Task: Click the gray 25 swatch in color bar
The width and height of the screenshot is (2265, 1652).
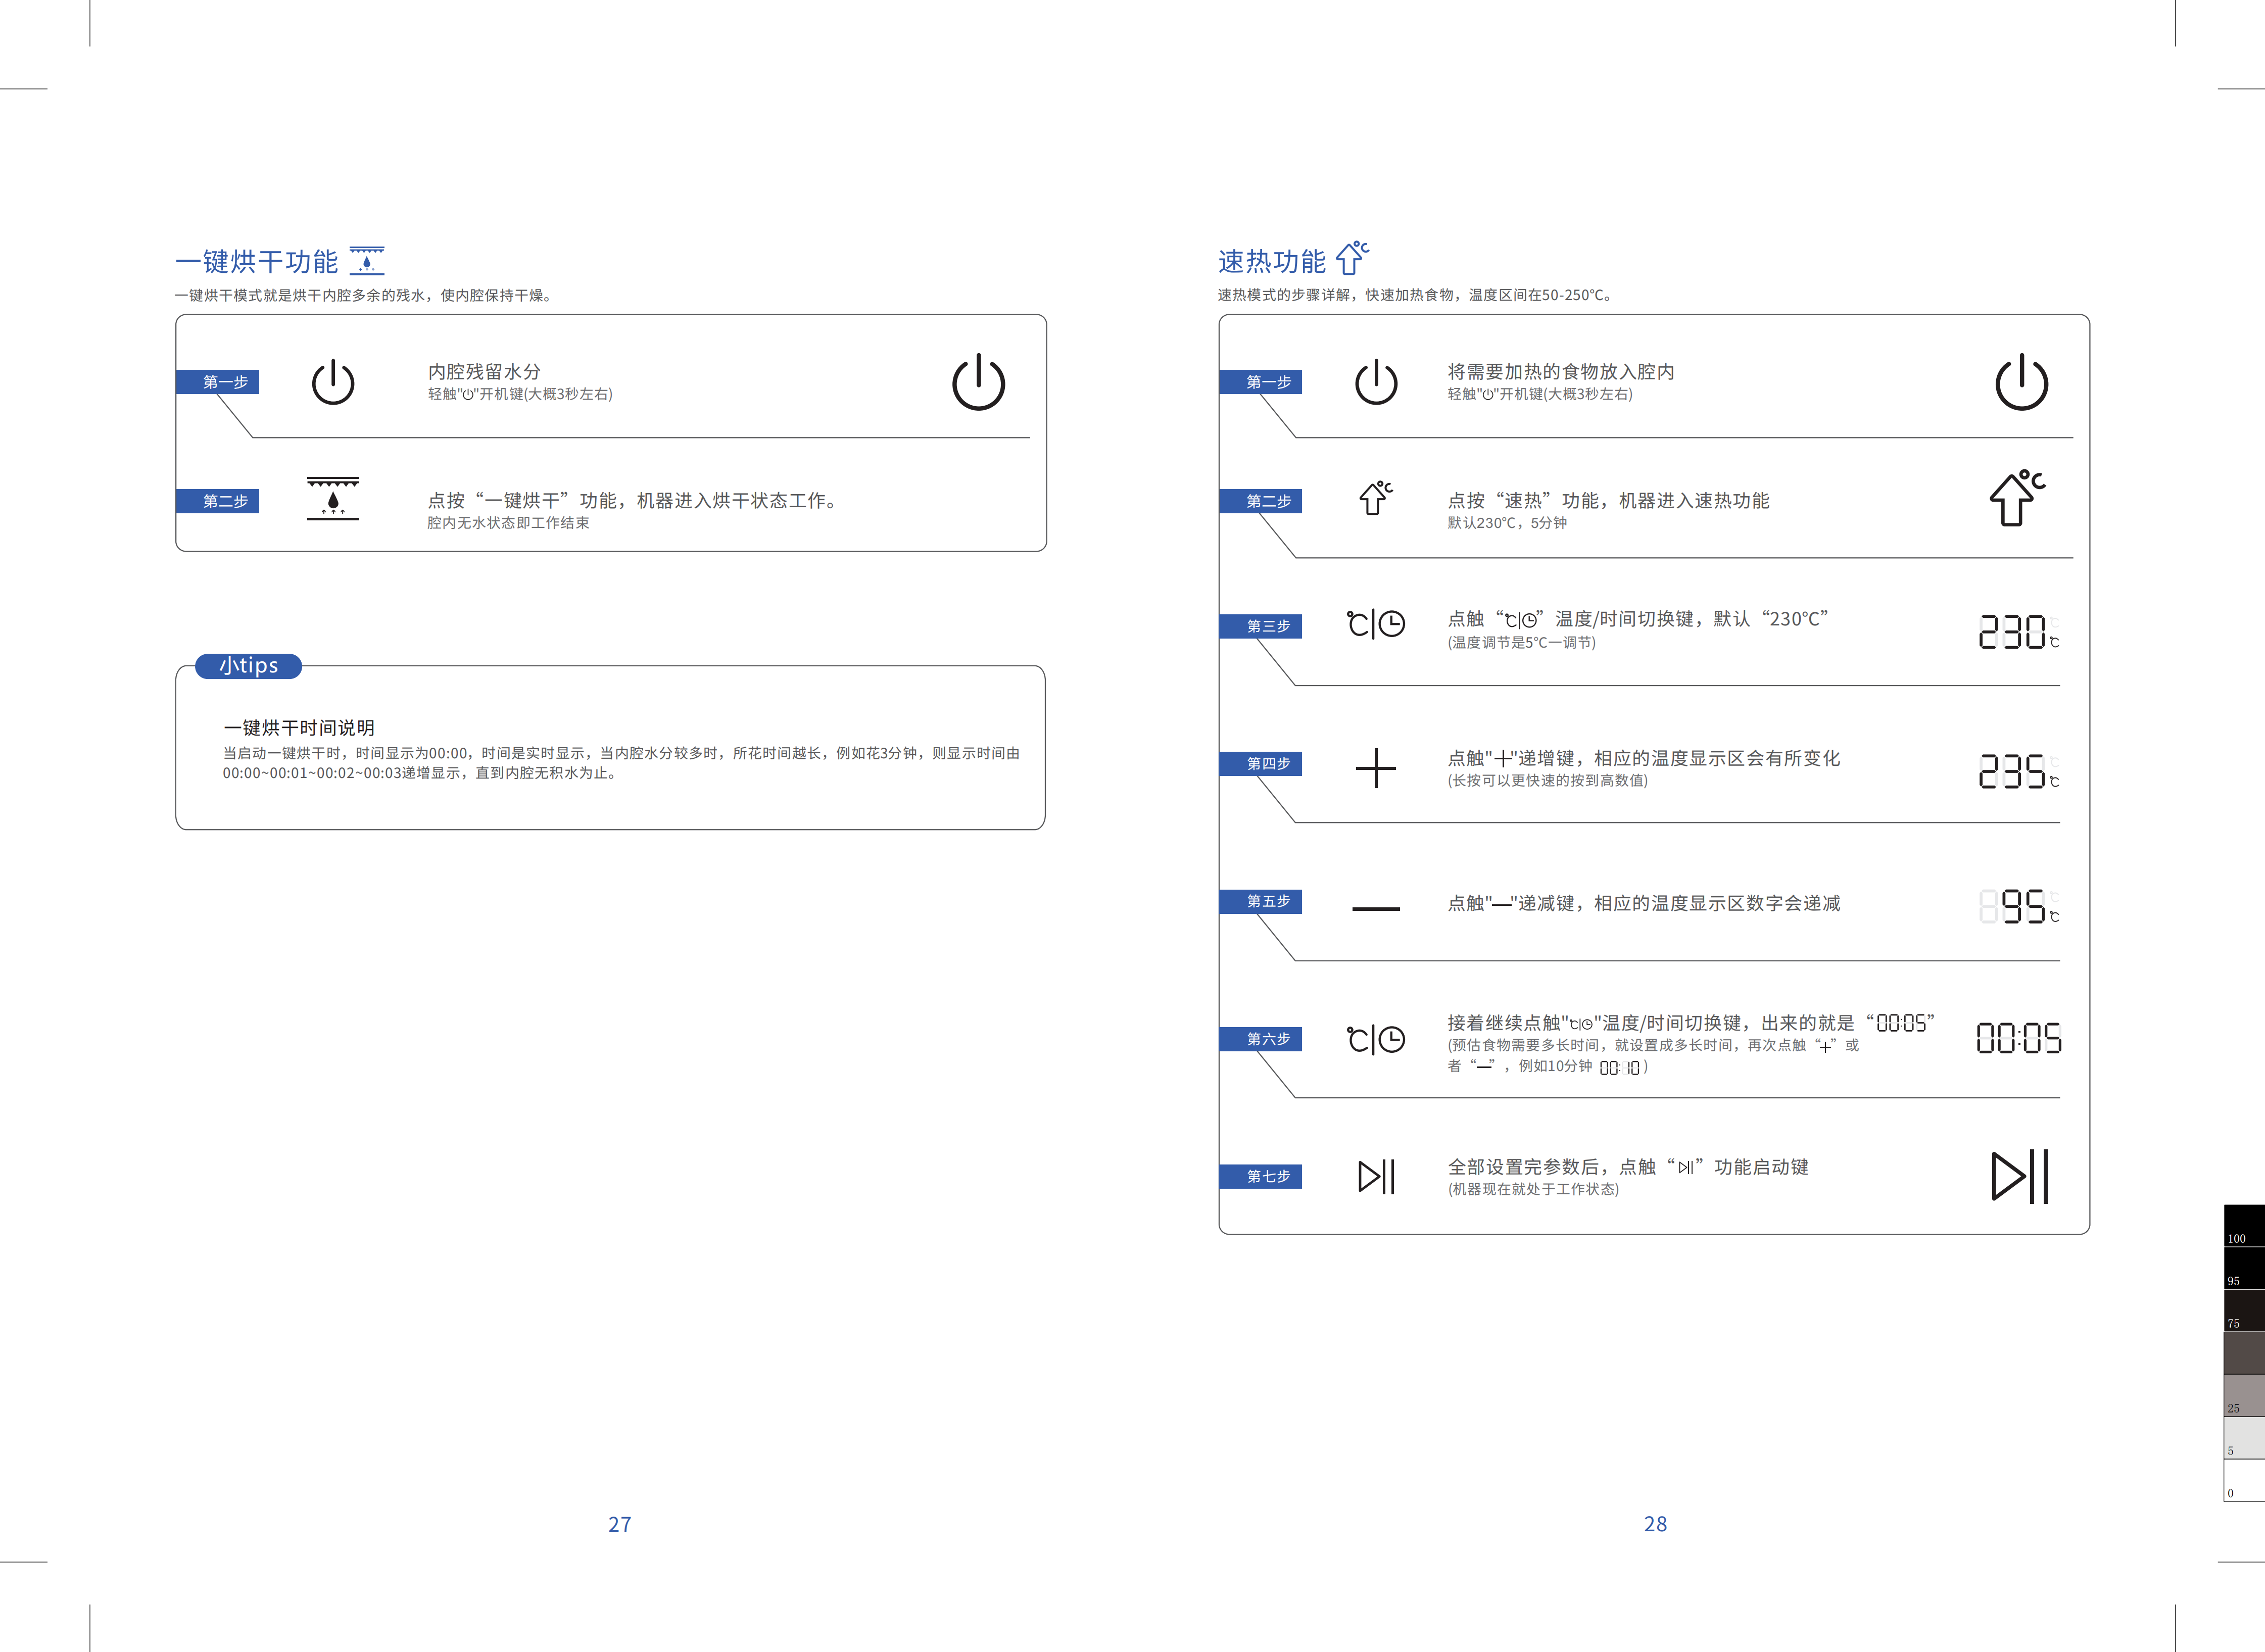Action: pyautogui.click(x=2243, y=1395)
